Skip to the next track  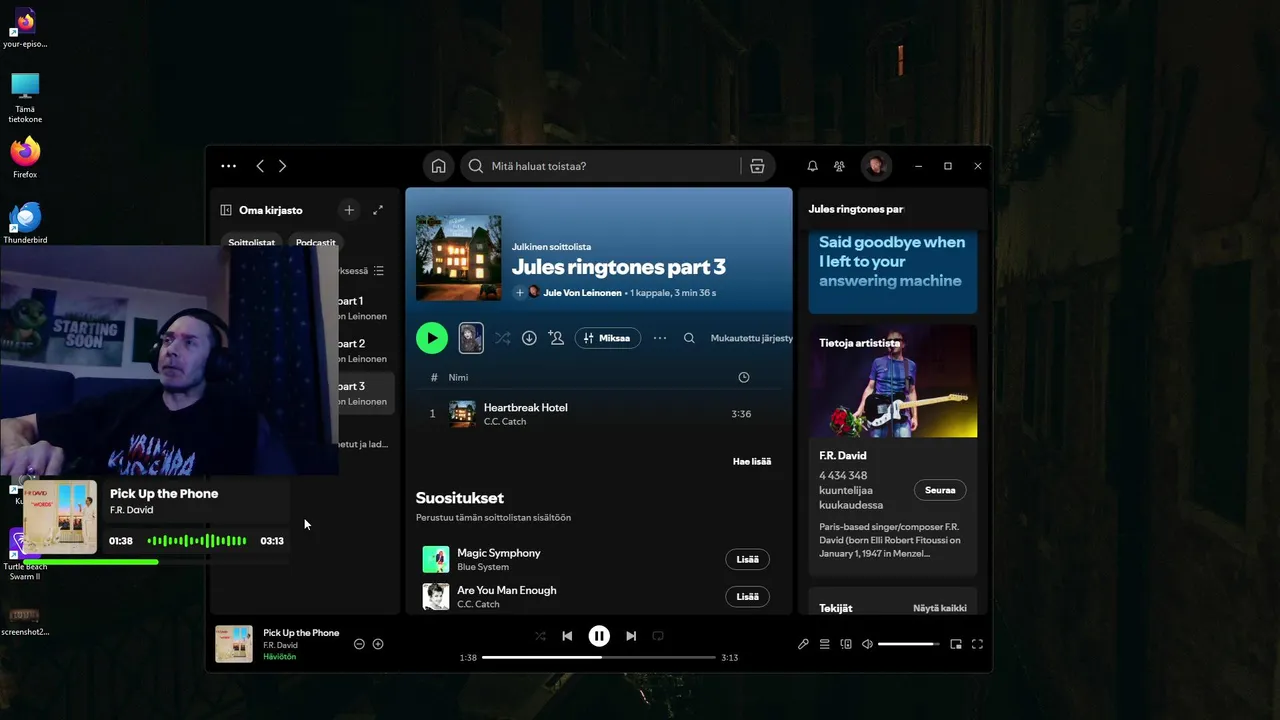pyautogui.click(x=631, y=636)
